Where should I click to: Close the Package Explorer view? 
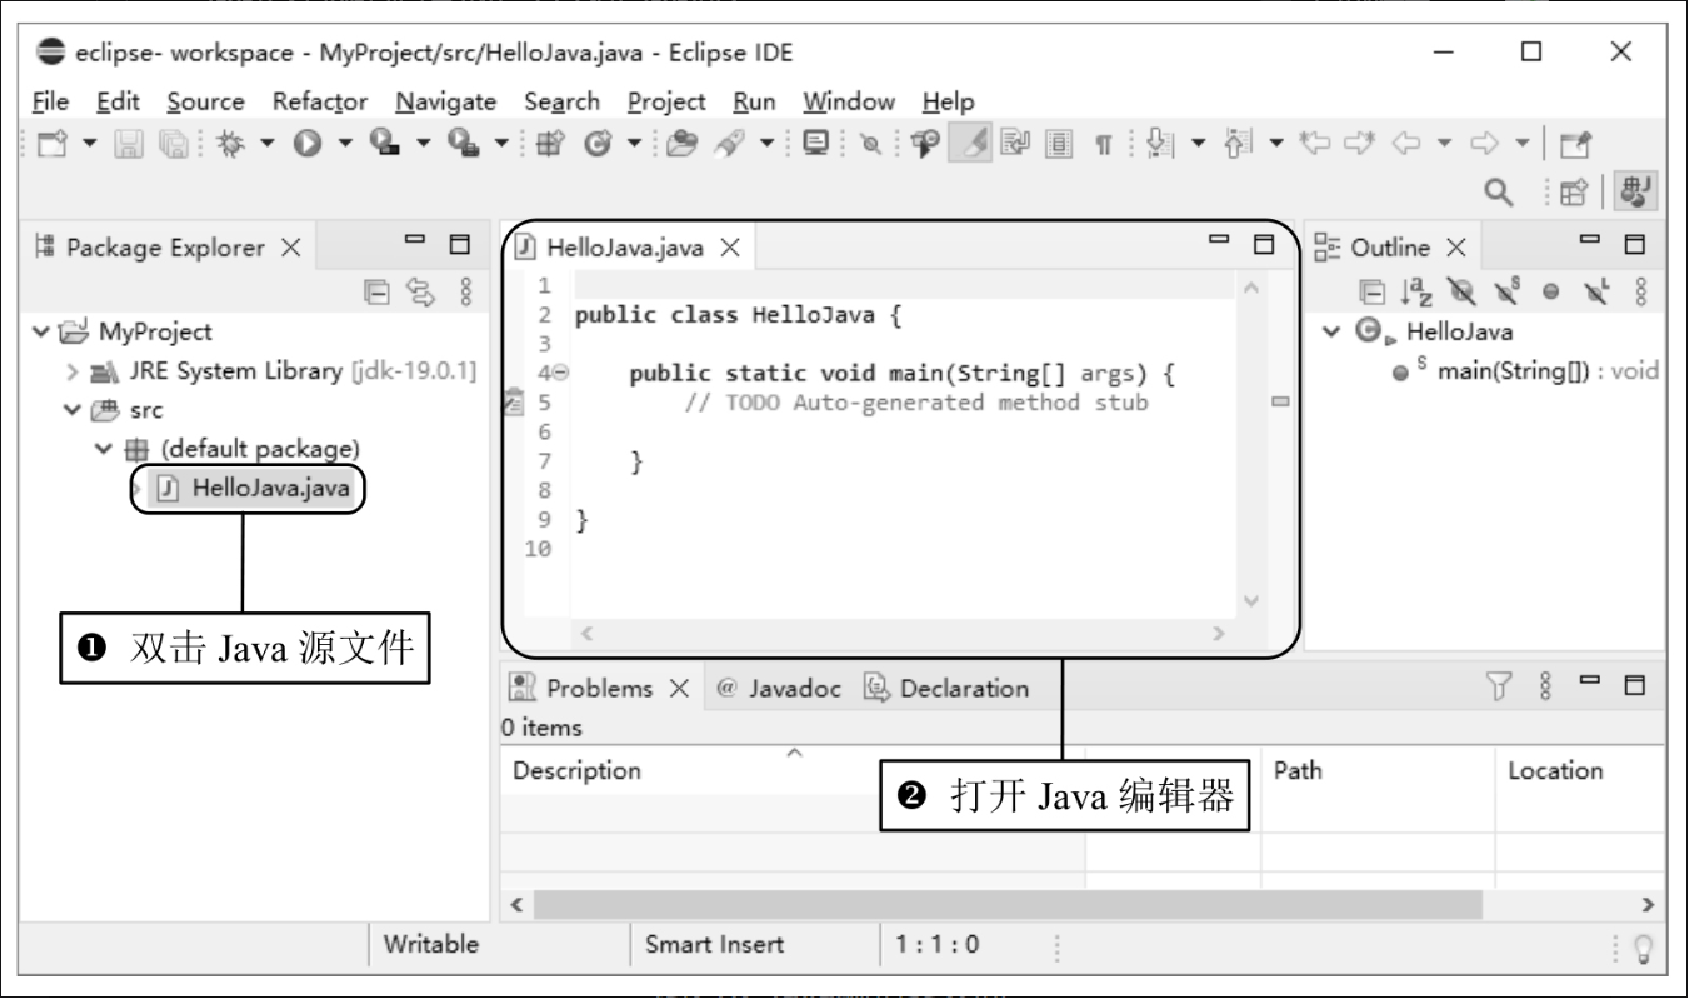tap(290, 248)
